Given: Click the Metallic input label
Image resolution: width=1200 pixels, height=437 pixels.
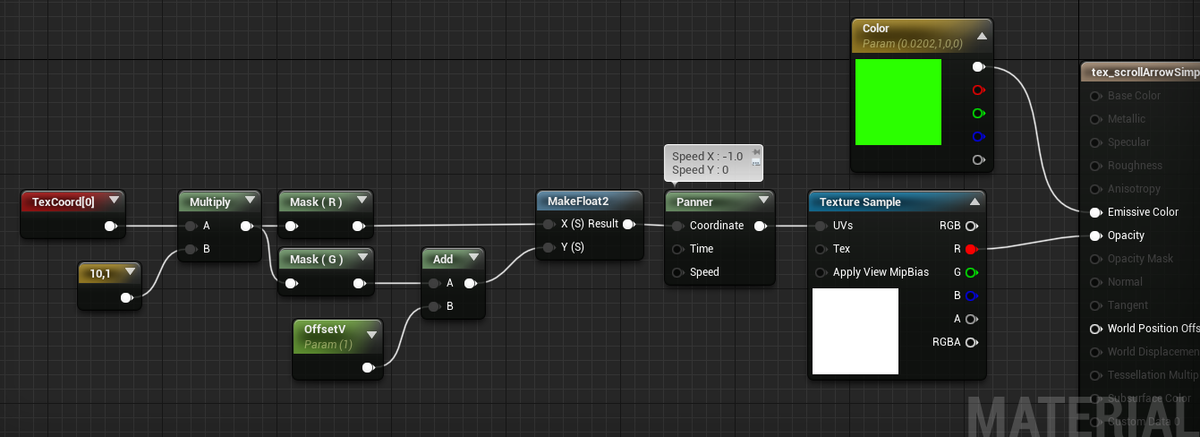Looking at the screenshot, I should pyautogui.click(x=1126, y=119).
